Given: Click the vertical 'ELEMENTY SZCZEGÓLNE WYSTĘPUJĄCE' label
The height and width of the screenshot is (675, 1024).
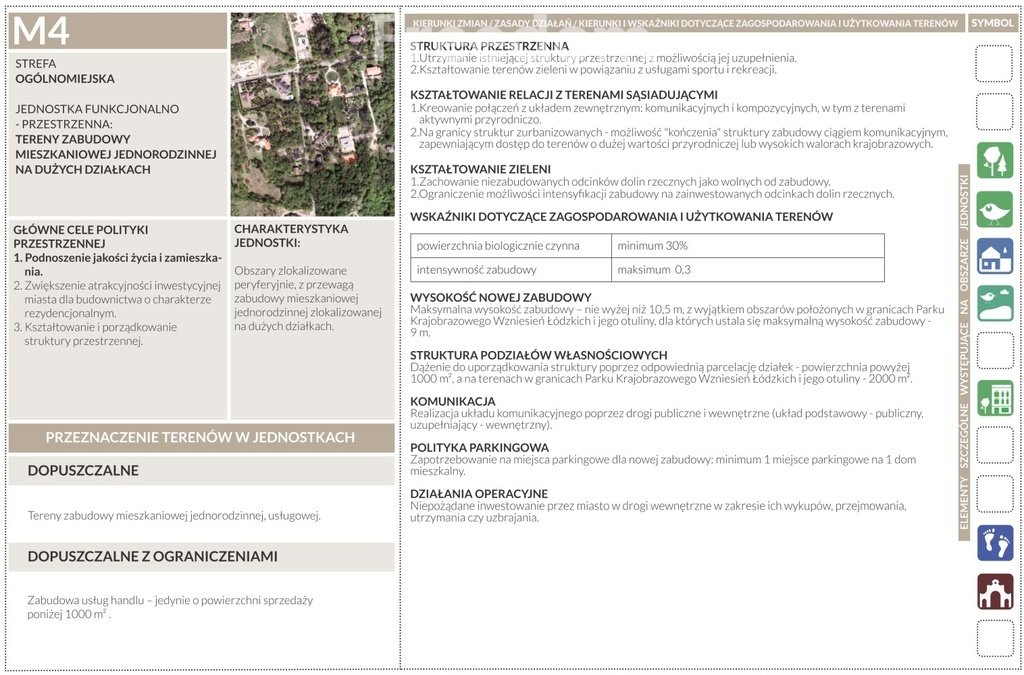Looking at the screenshot, I should point(963,353).
